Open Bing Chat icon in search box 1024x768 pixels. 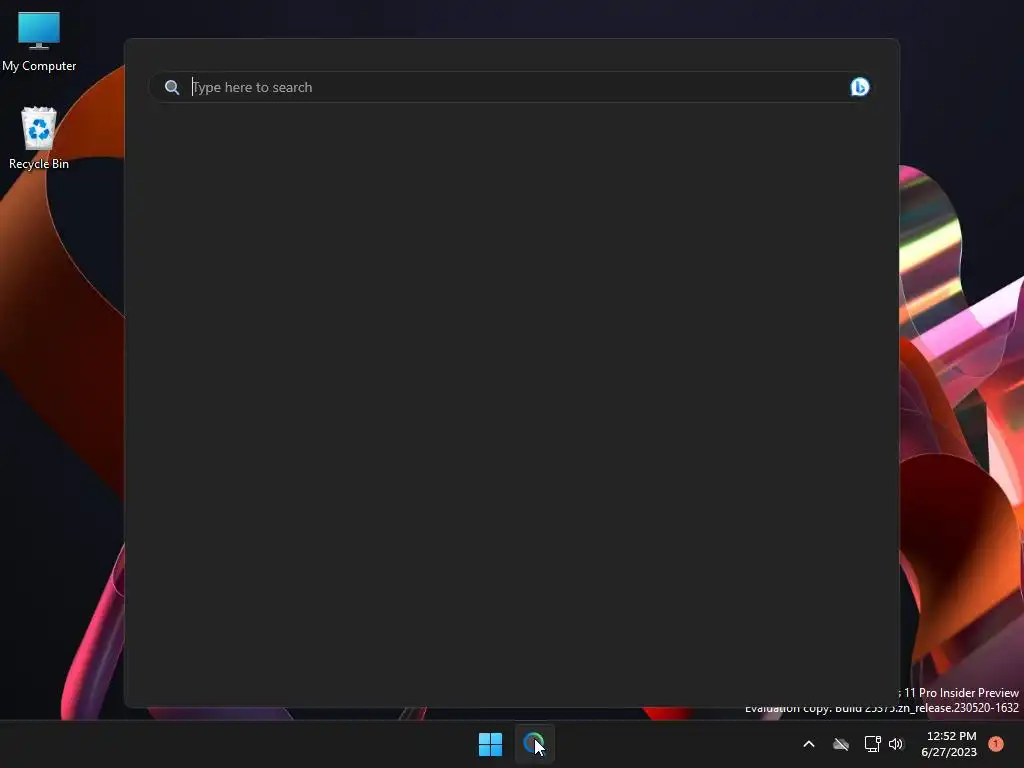point(859,87)
